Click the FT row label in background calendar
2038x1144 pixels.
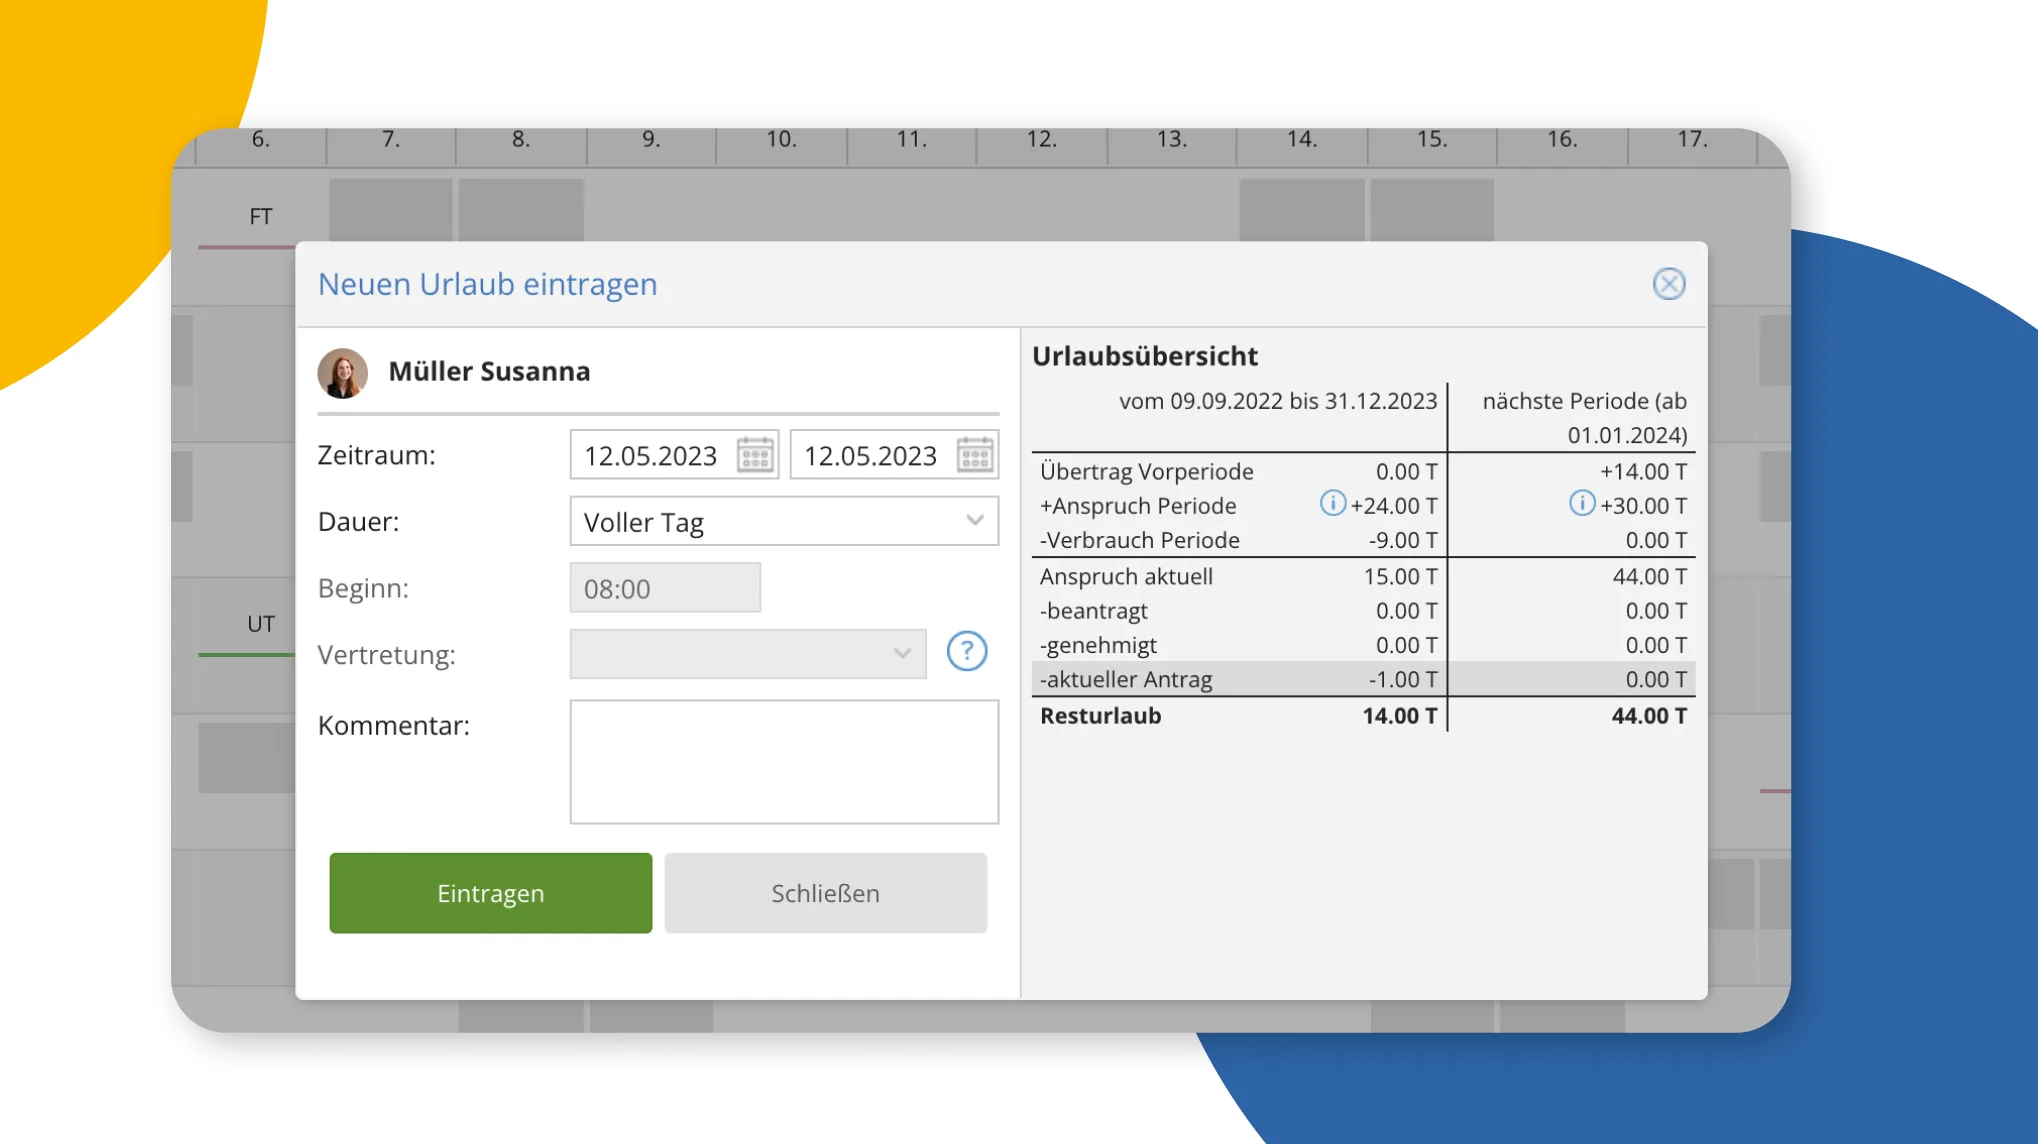[x=261, y=217]
